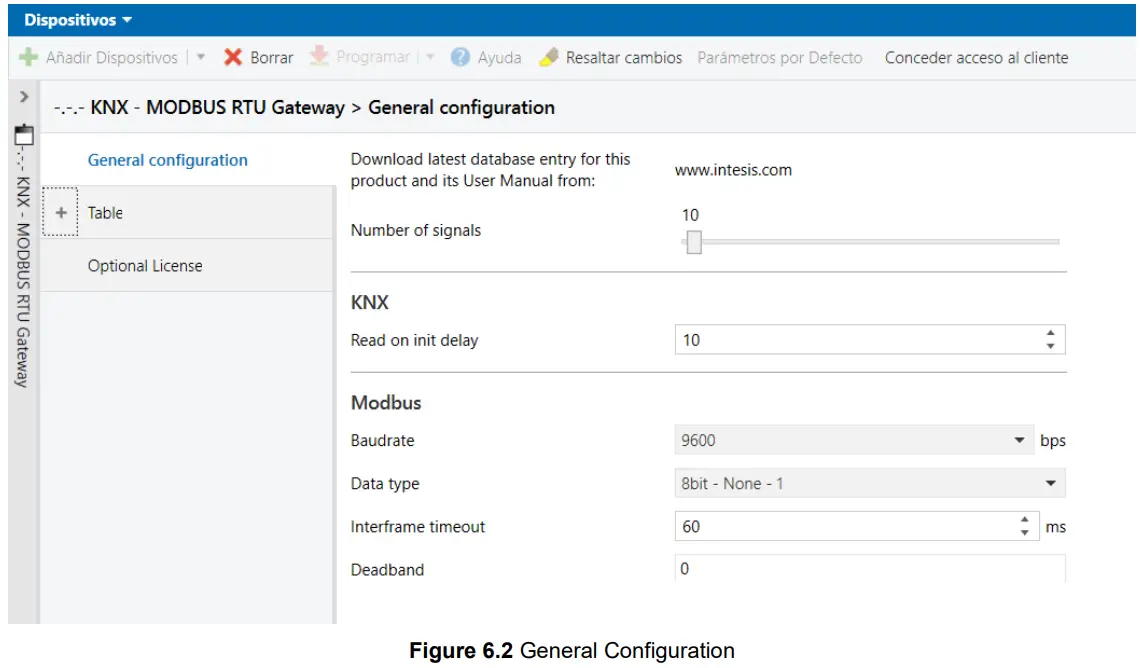Expand the Añadir Dispositivos dropdown arrow
This screenshot has width=1140, height=668.
pos(198,57)
